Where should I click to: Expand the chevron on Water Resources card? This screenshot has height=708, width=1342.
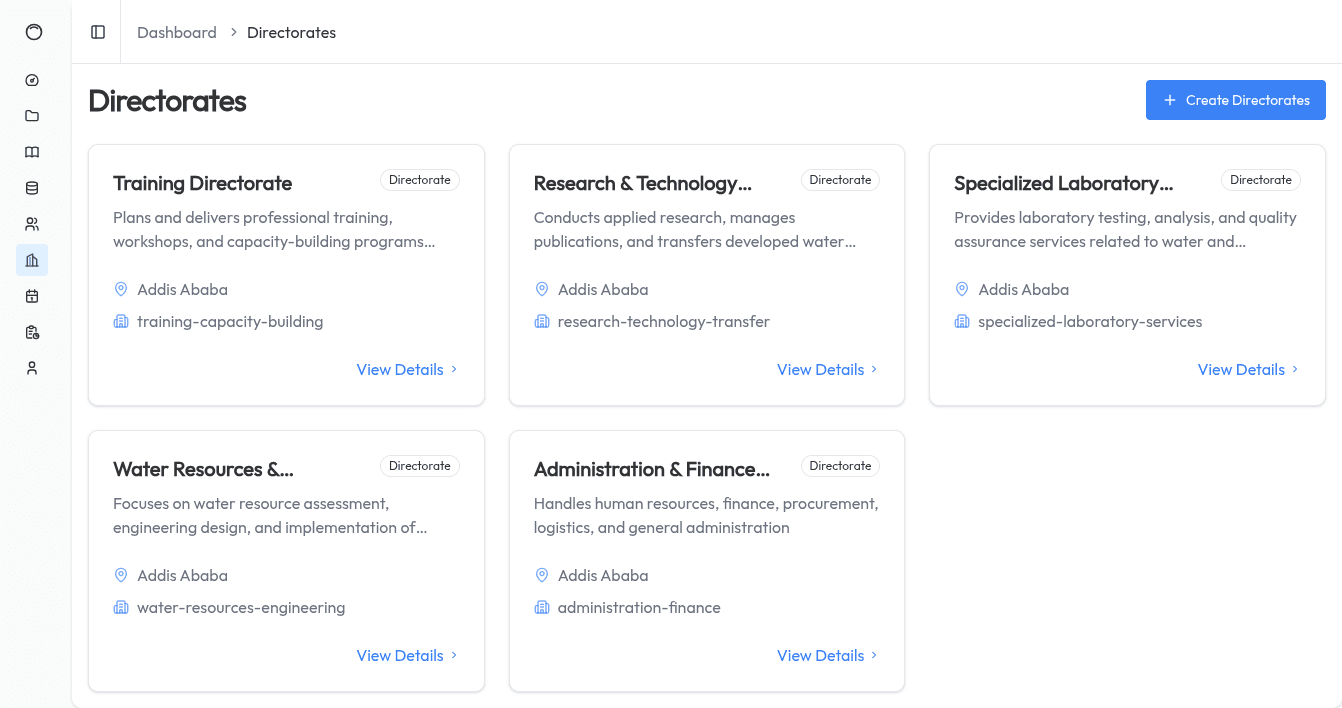tap(453, 655)
